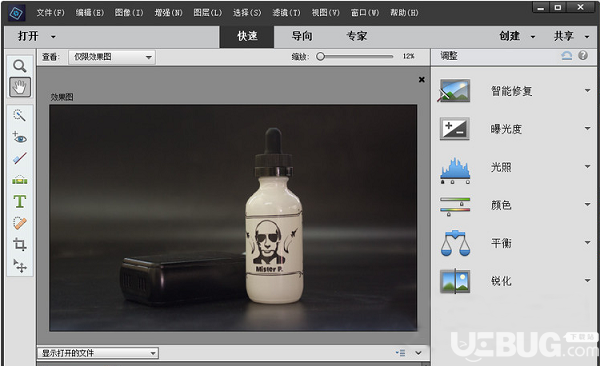
Task: Open the 文件(F) menu
Action: point(51,13)
